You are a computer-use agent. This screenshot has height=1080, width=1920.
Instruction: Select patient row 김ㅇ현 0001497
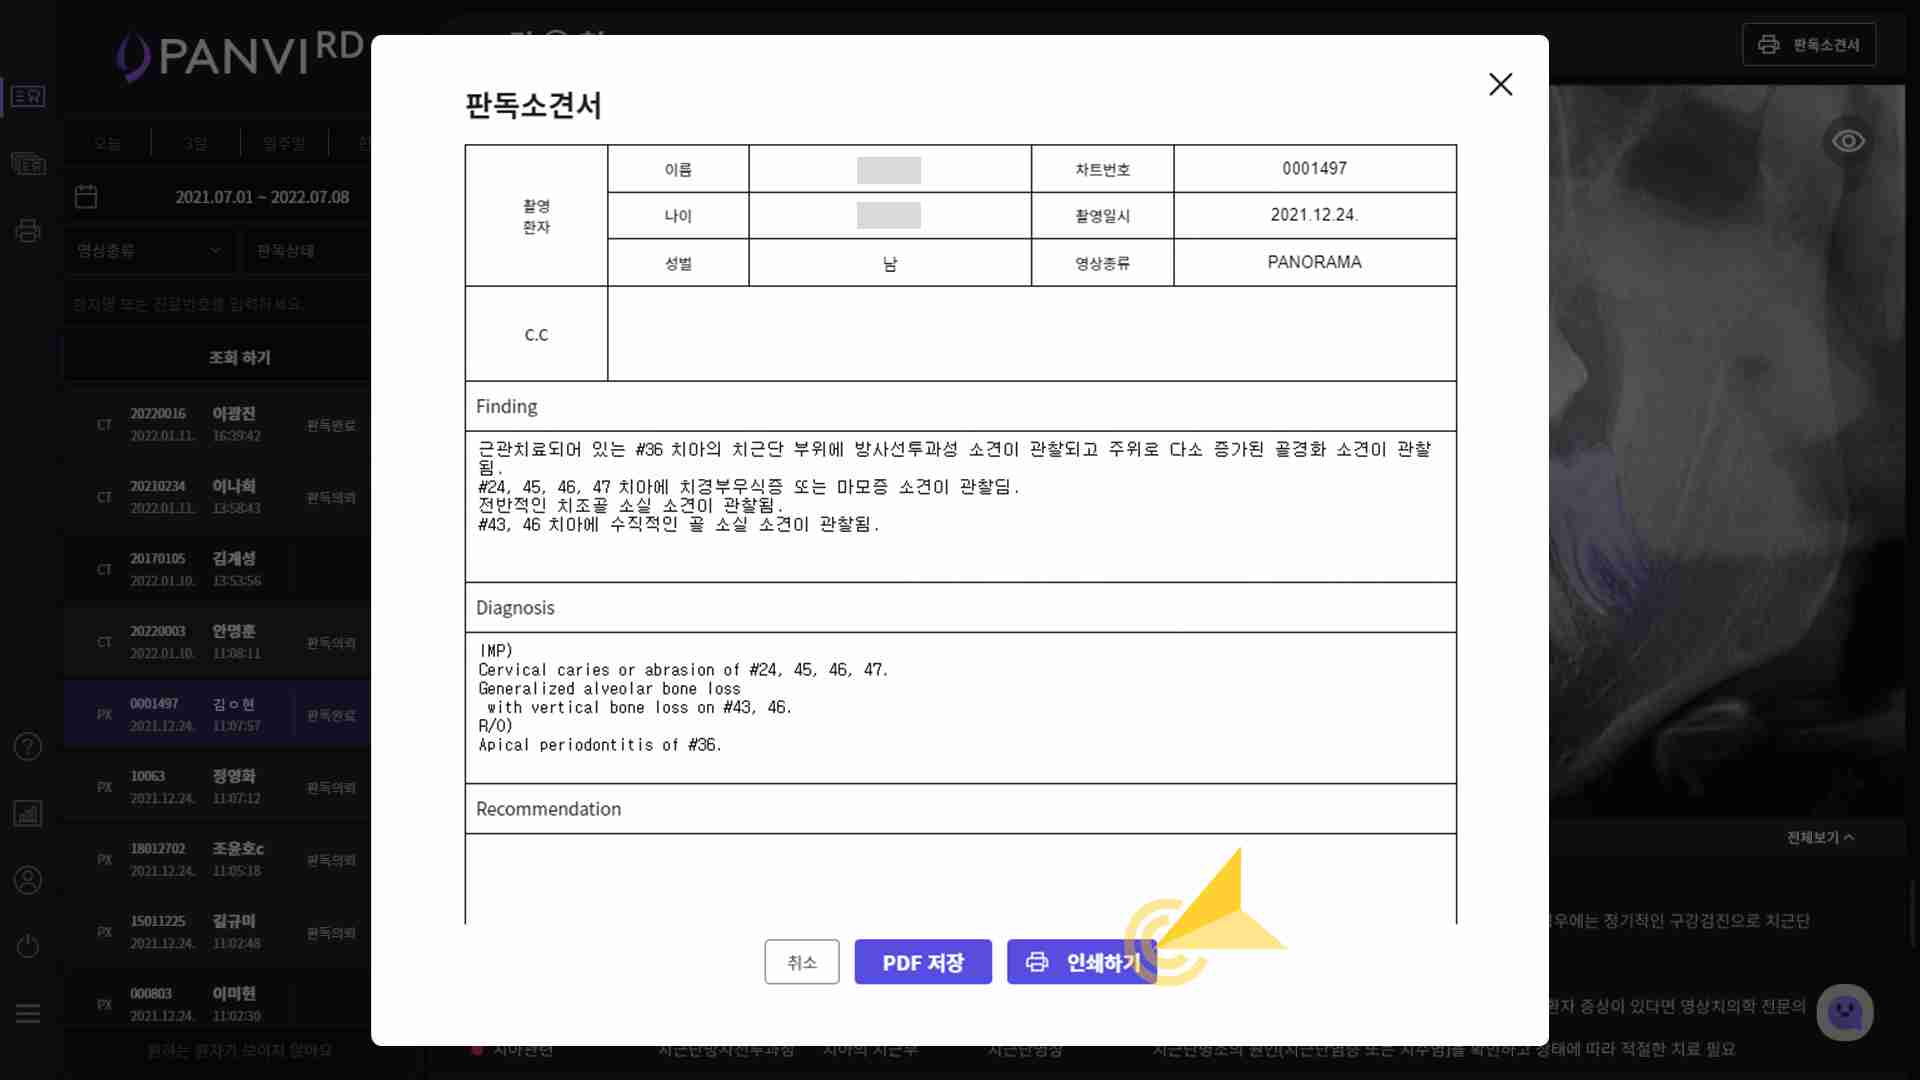point(217,714)
